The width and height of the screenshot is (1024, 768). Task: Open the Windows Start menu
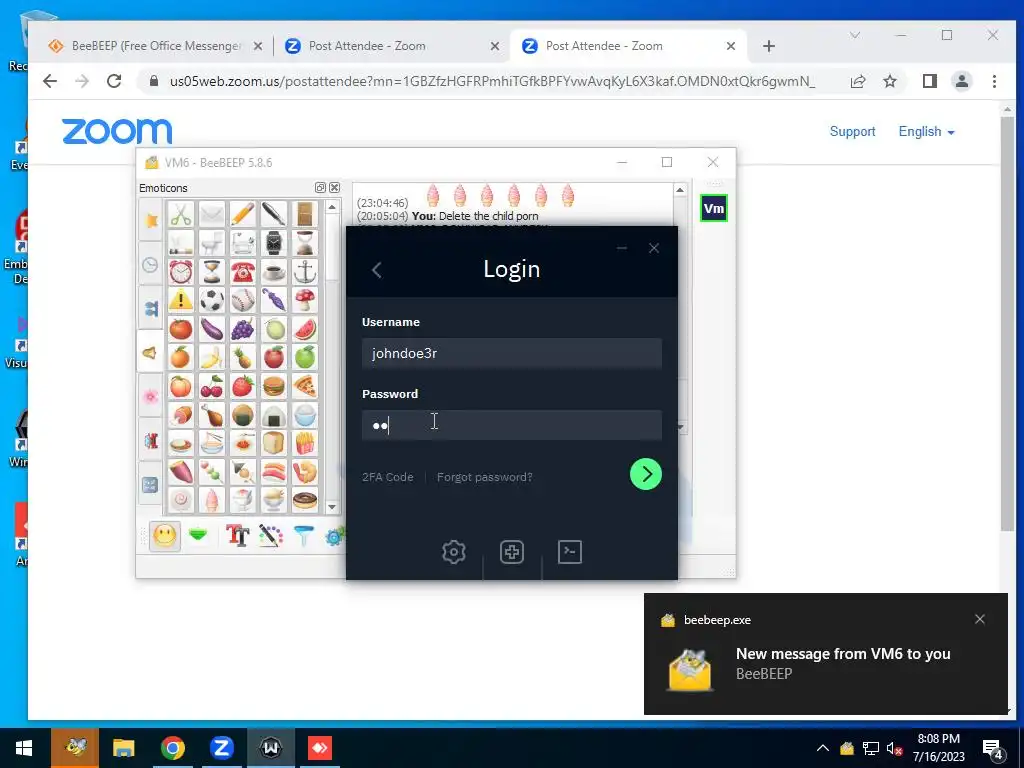pos(24,748)
